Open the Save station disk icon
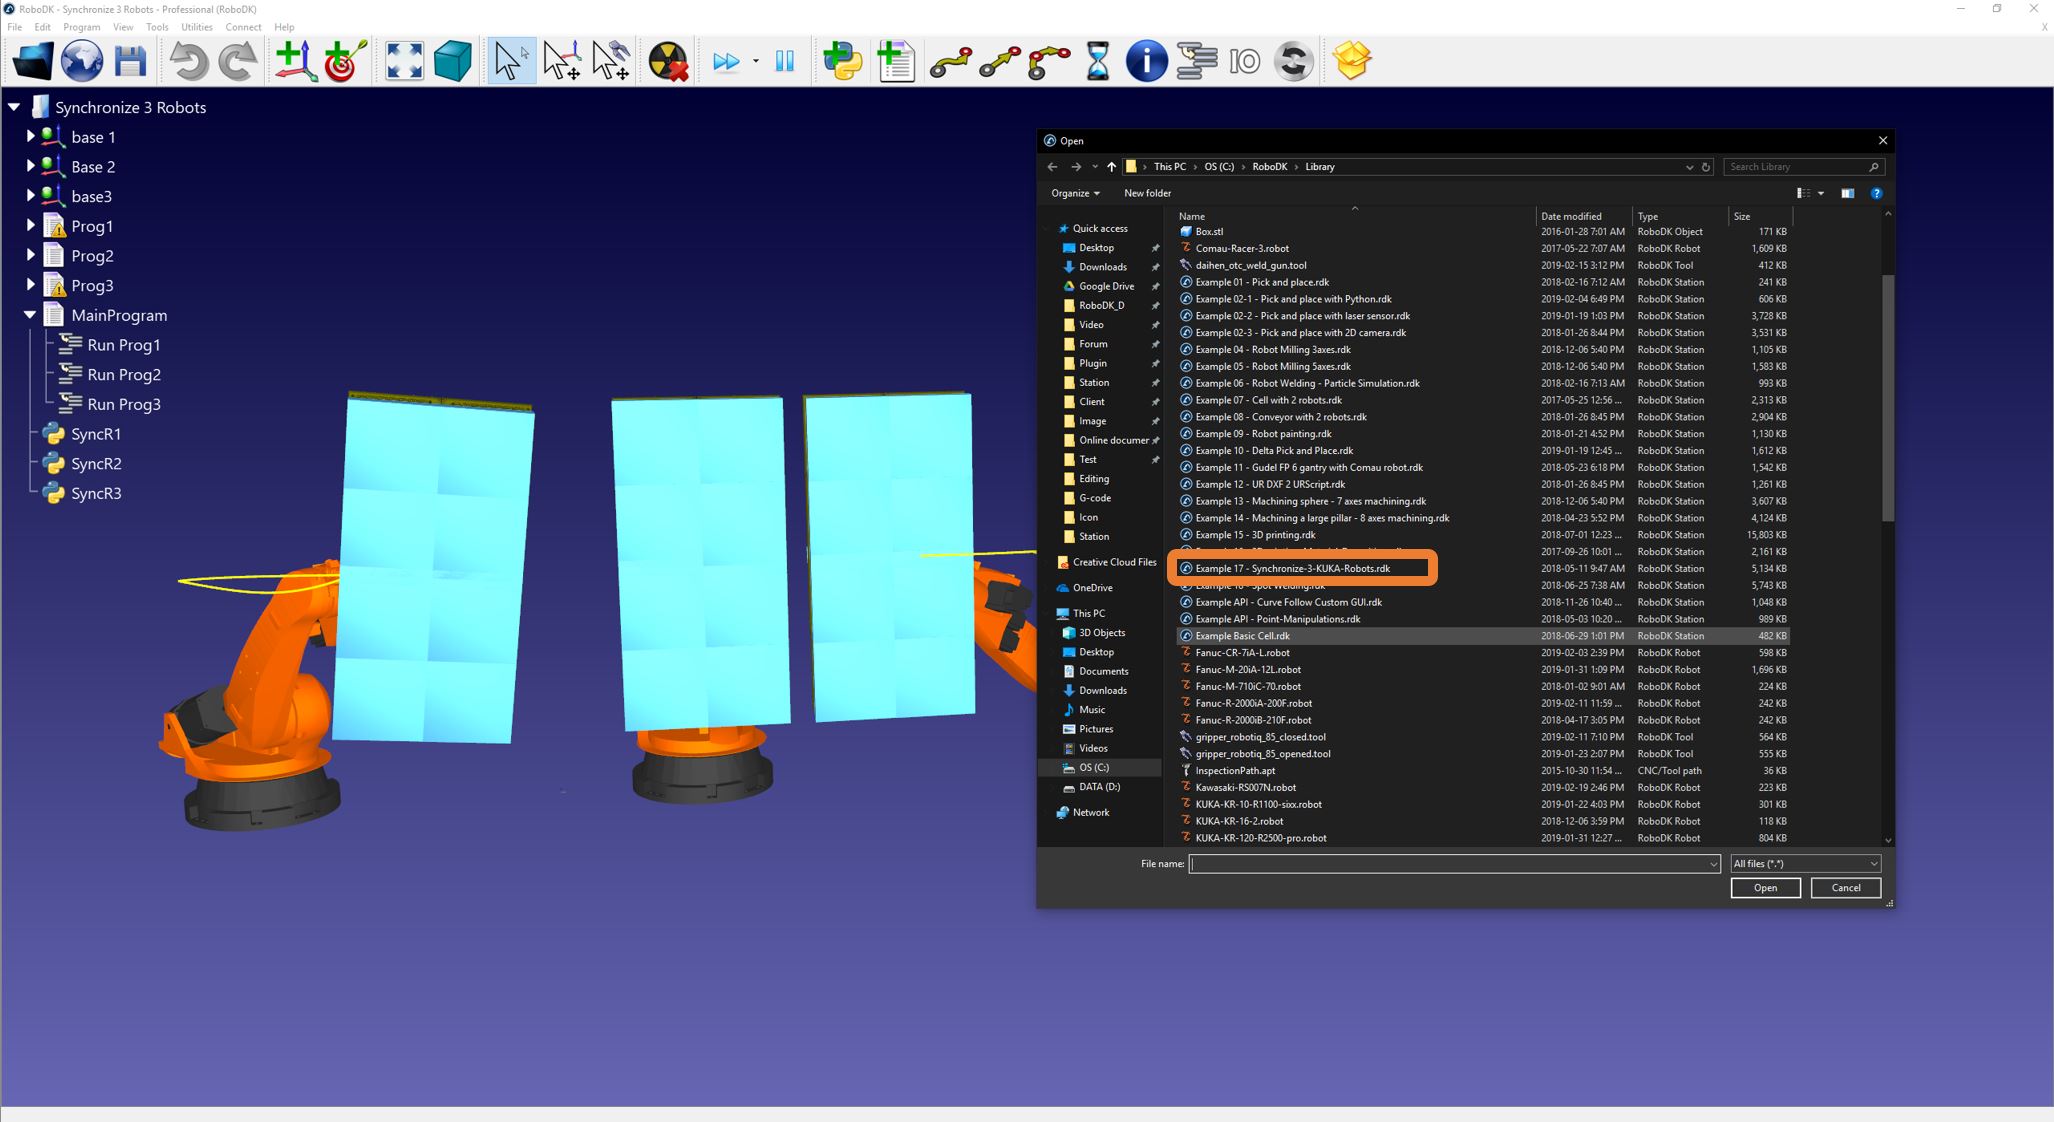Viewport: 2054px width, 1122px height. coord(130,61)
